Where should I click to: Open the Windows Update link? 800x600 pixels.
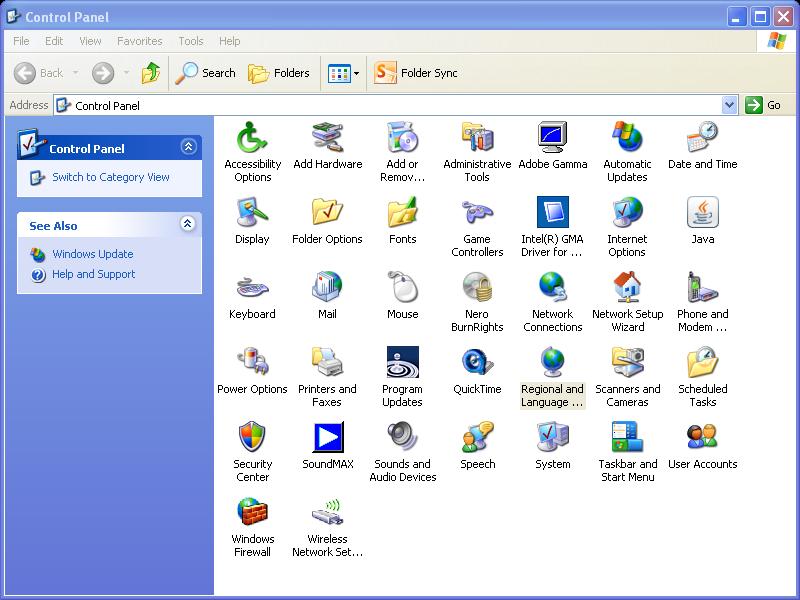point(82,254)
